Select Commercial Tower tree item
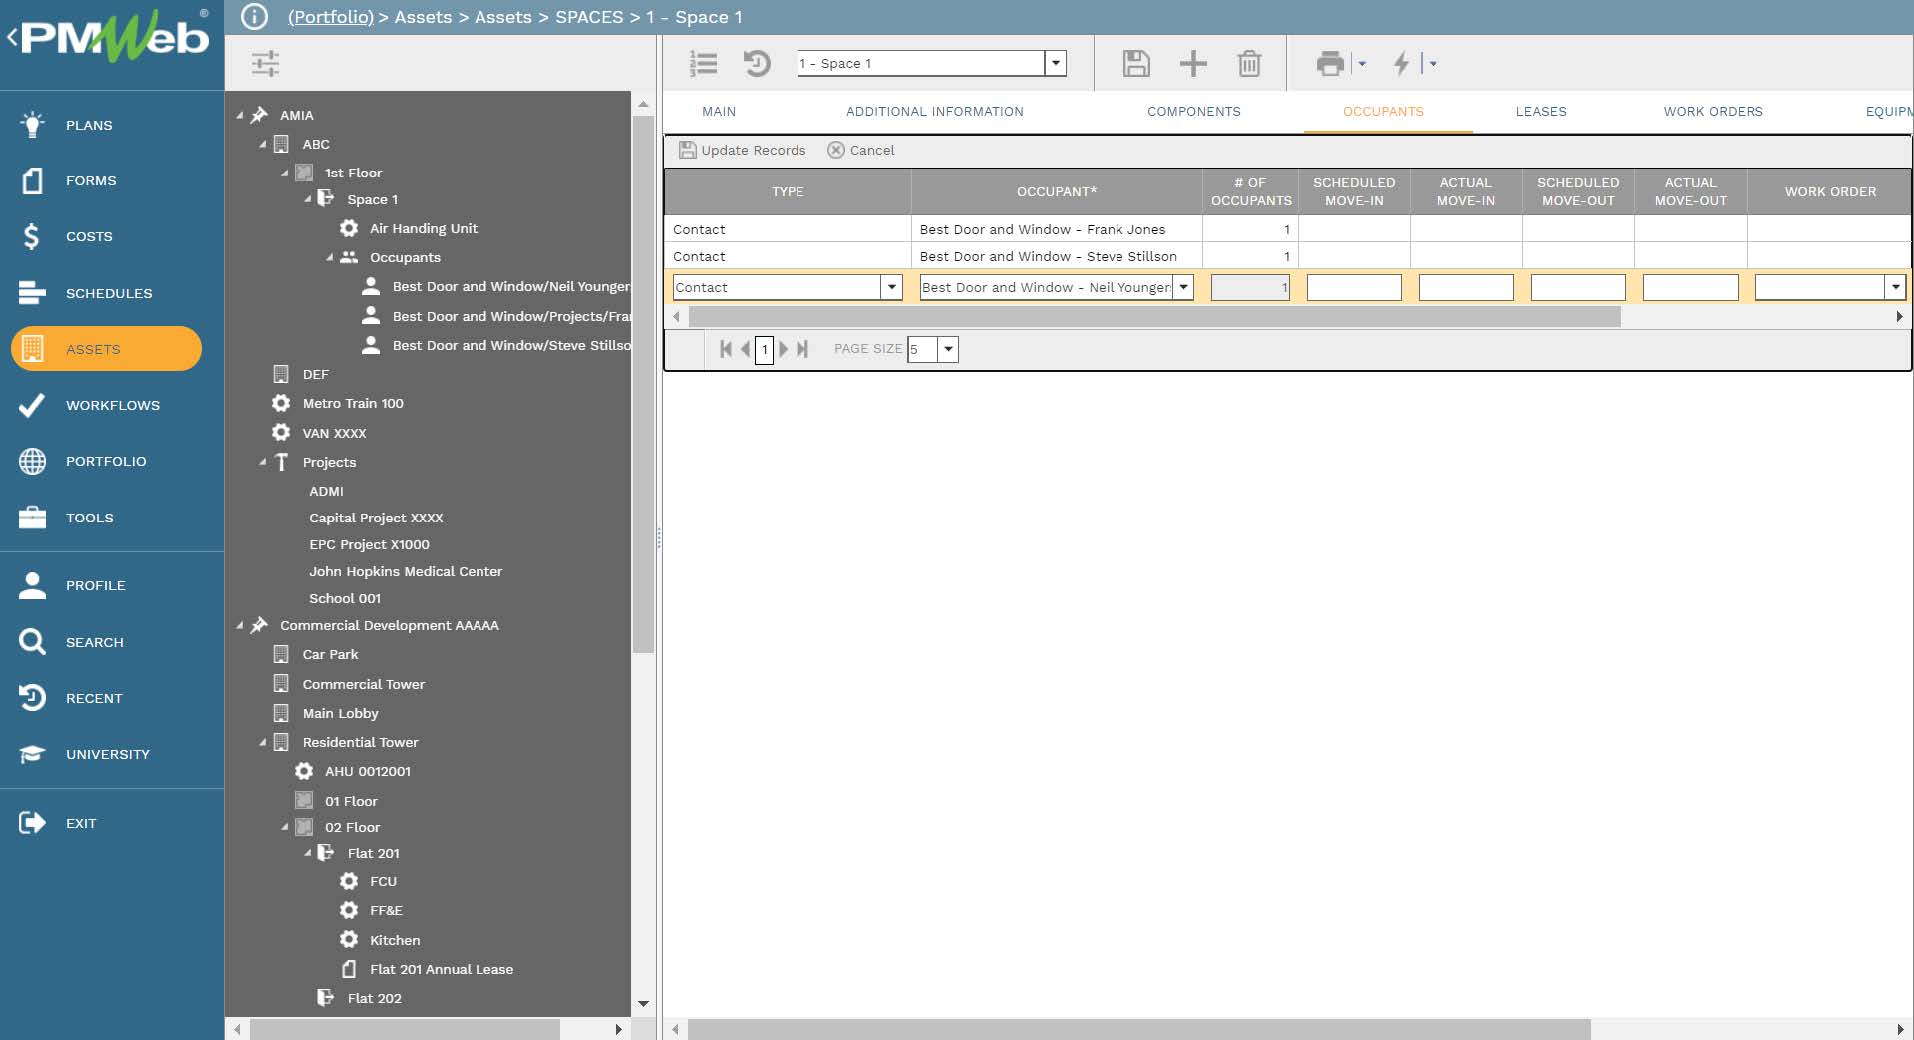The image size is (1914, 1040). (363, 685)
